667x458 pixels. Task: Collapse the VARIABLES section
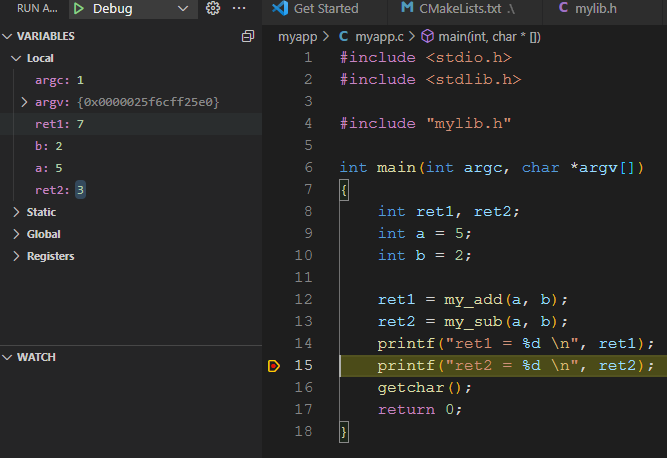click(x=7, y=37)
